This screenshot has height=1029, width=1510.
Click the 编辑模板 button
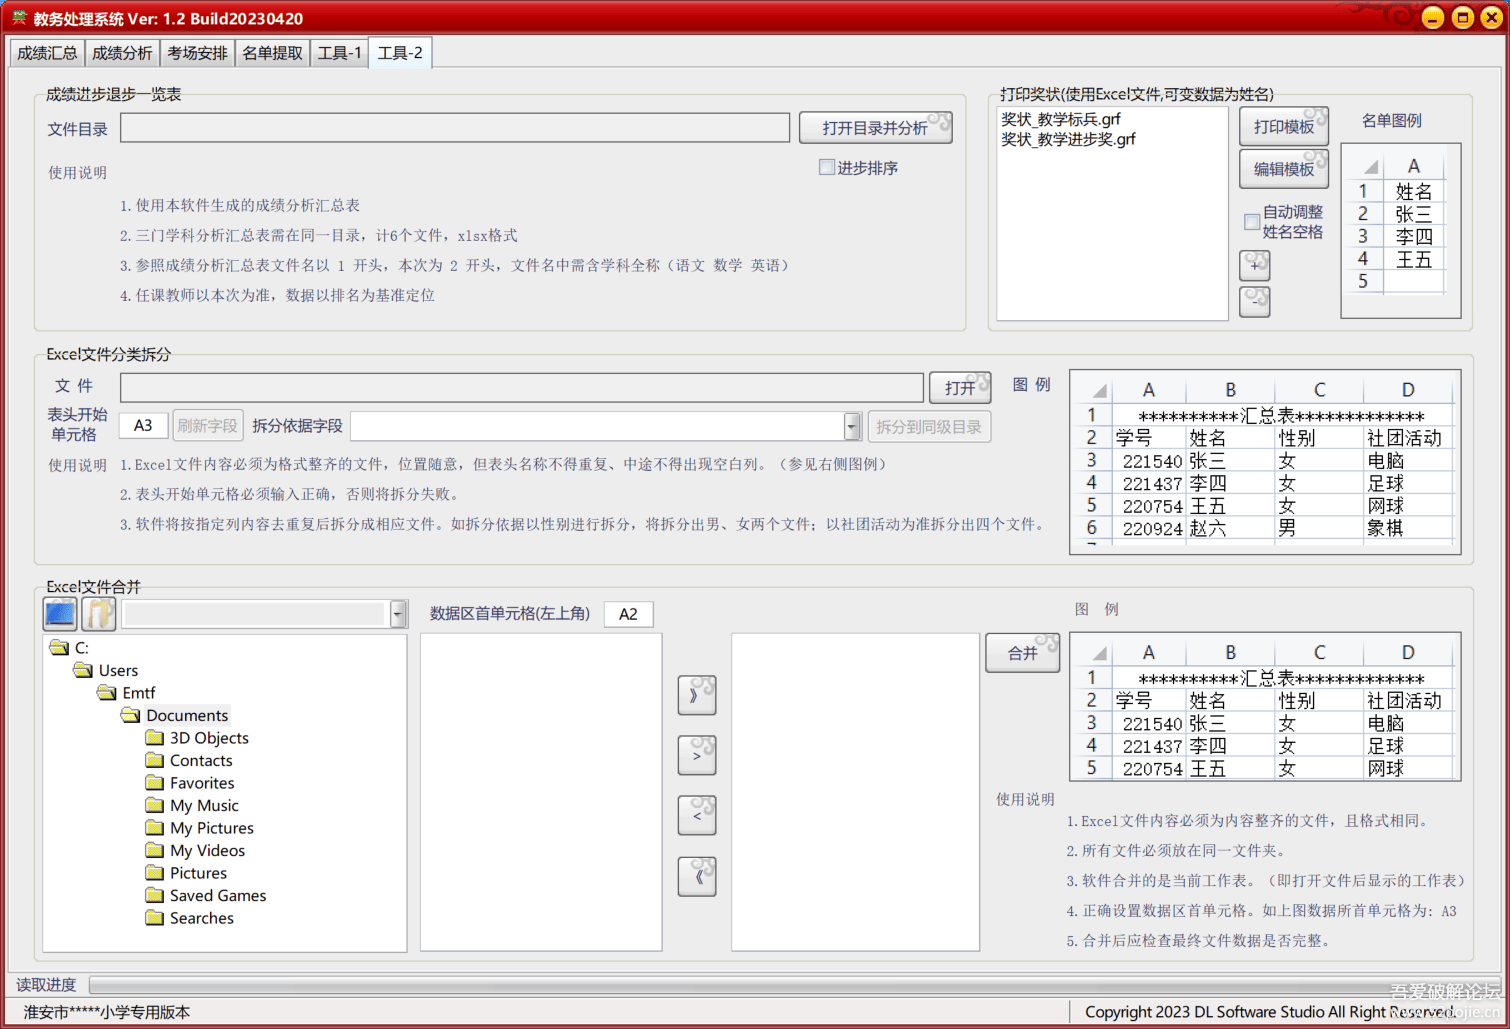pos(1284,169)
